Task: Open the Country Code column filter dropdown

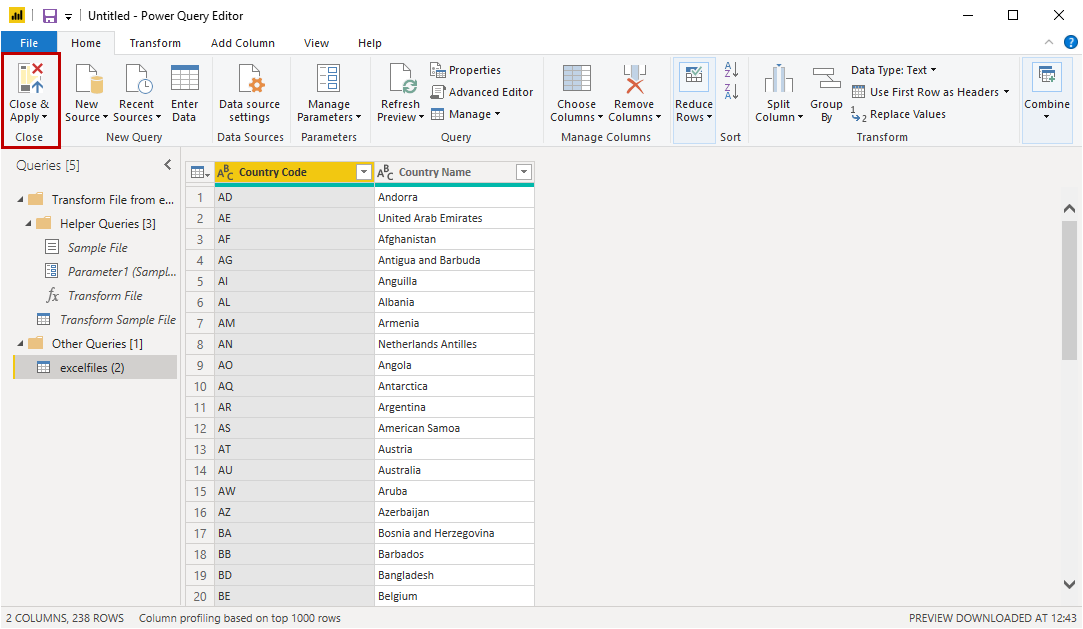Action: (x=363, y=173)
